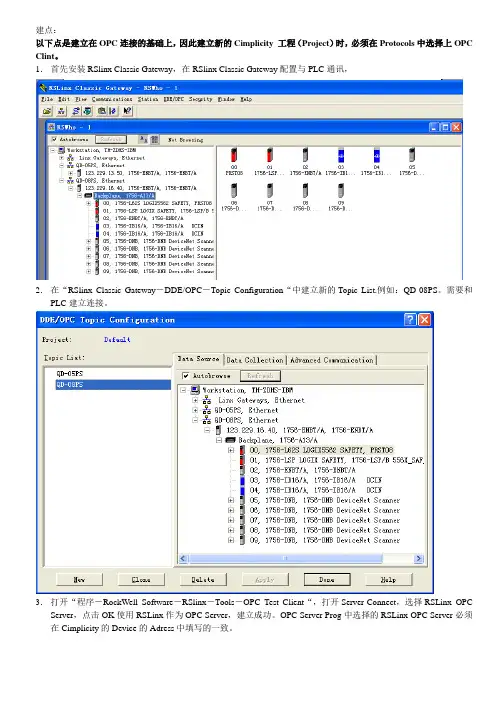
Task: Toggle Autobrowse checkbox in Topic Configuration dialog
Action: [x=186, y=376]
